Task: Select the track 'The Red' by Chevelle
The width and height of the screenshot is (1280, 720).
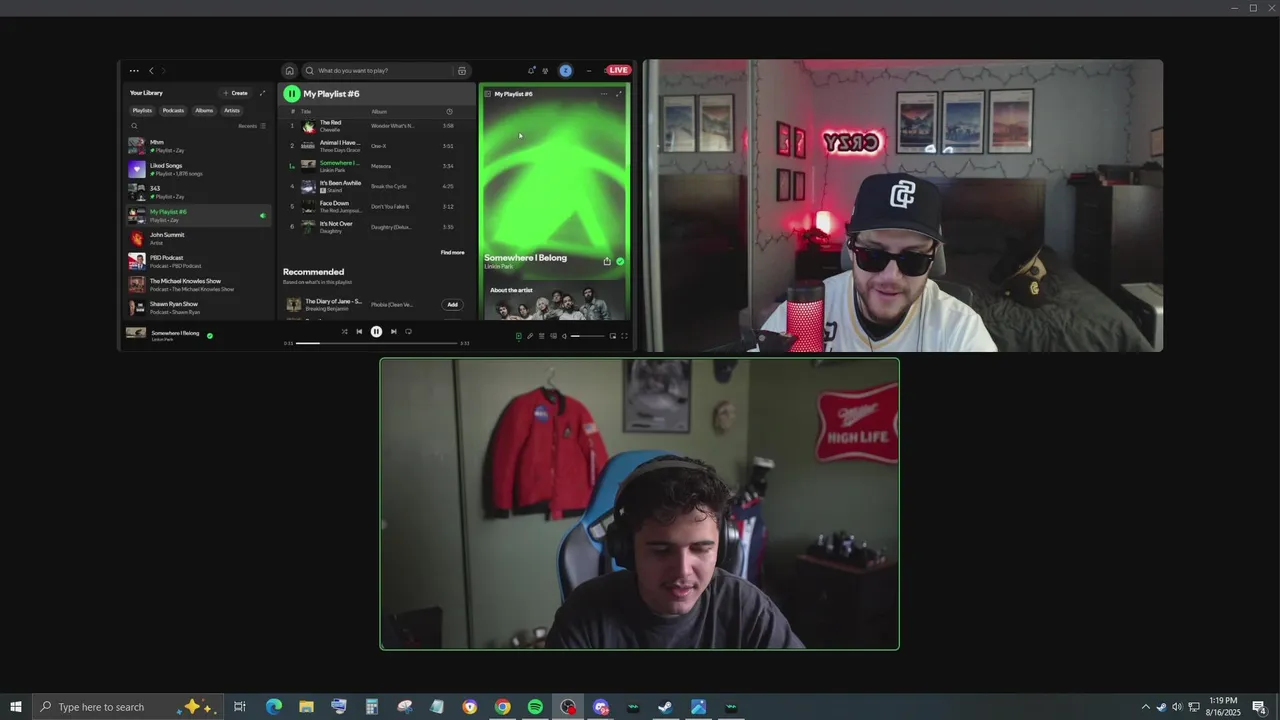Action: [376, 126]
